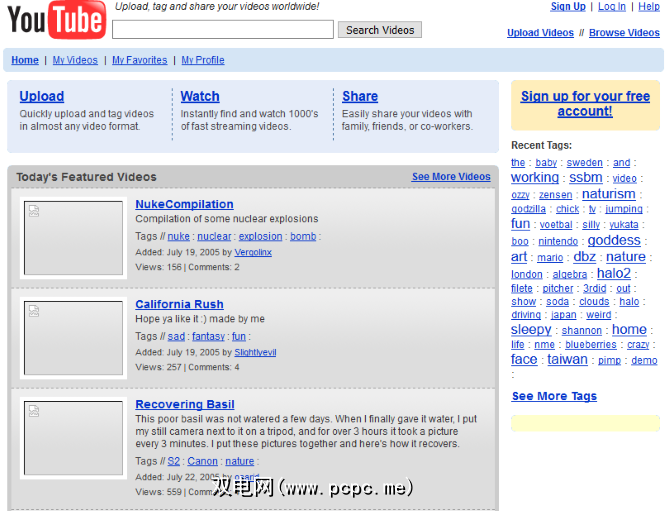Click the Search Videos button

pyautogui.click(x=380, y=30)
